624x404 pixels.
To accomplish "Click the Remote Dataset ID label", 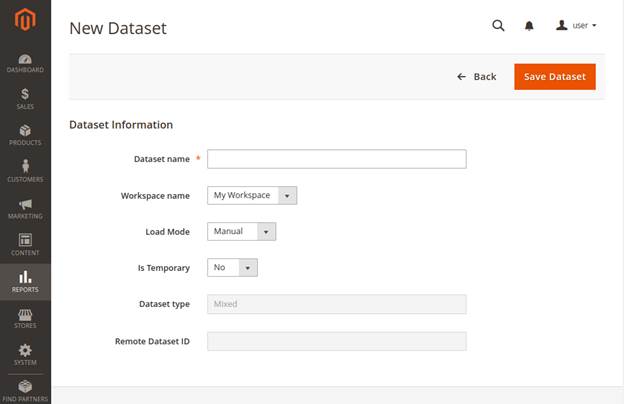I will point(152,342).
